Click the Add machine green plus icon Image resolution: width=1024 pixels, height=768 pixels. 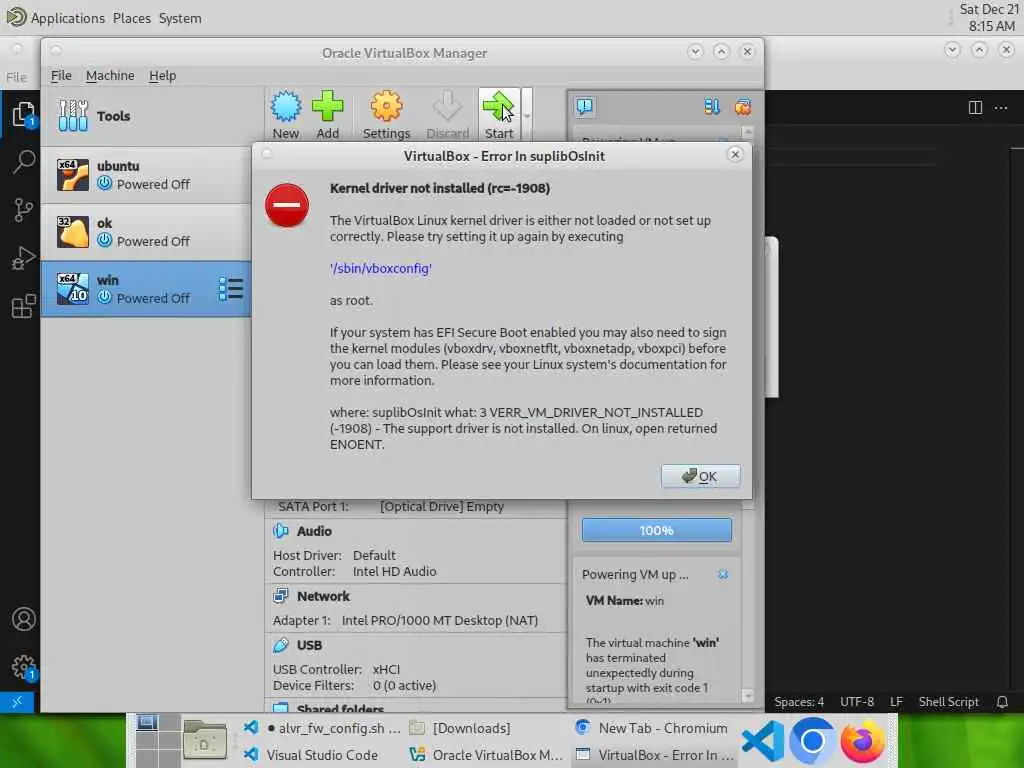point(328,115)
